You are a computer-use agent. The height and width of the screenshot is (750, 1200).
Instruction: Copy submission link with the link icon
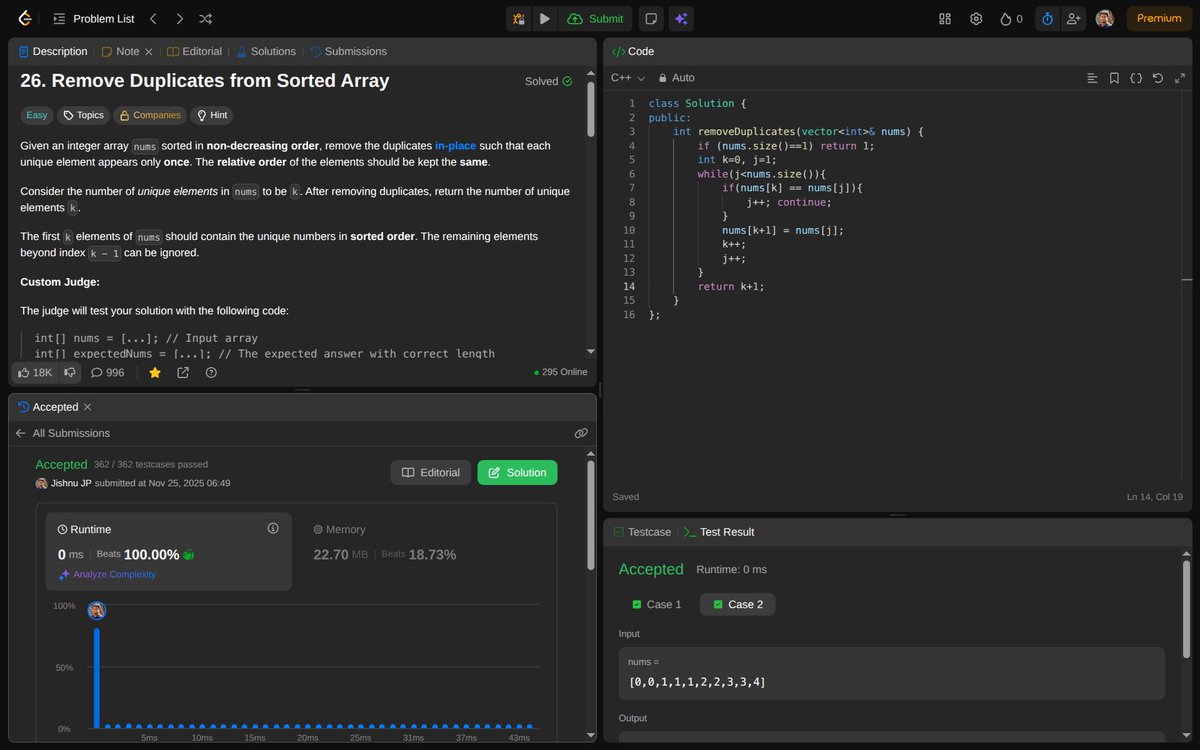pos(581,433)
